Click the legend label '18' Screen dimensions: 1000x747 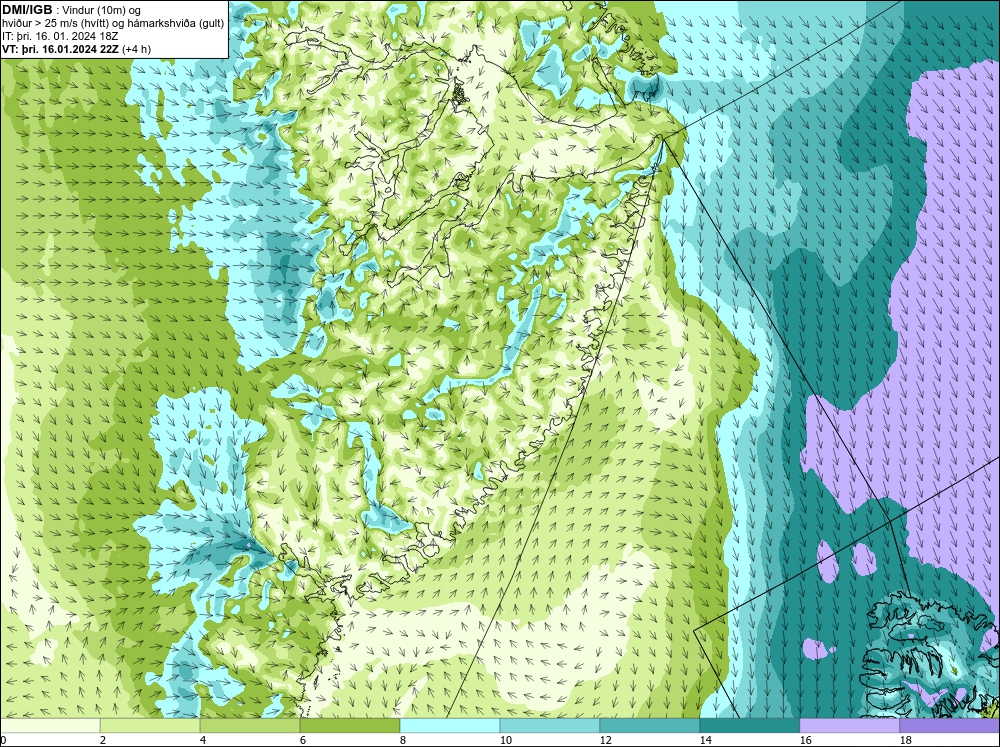906,740
